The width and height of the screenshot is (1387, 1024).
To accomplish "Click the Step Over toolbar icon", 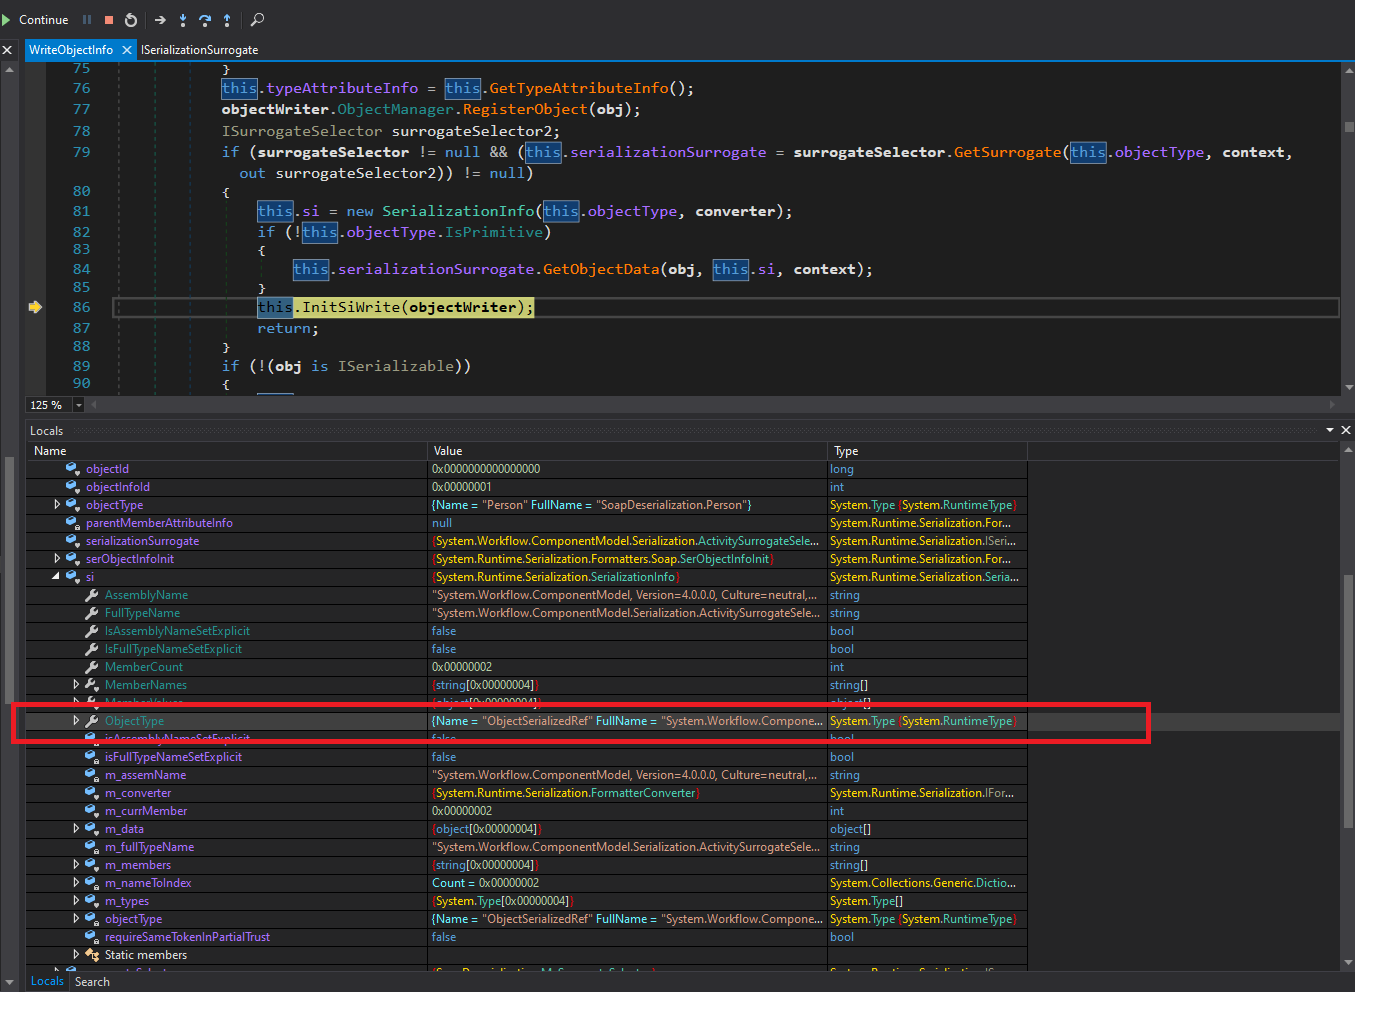I will (205, 20).
